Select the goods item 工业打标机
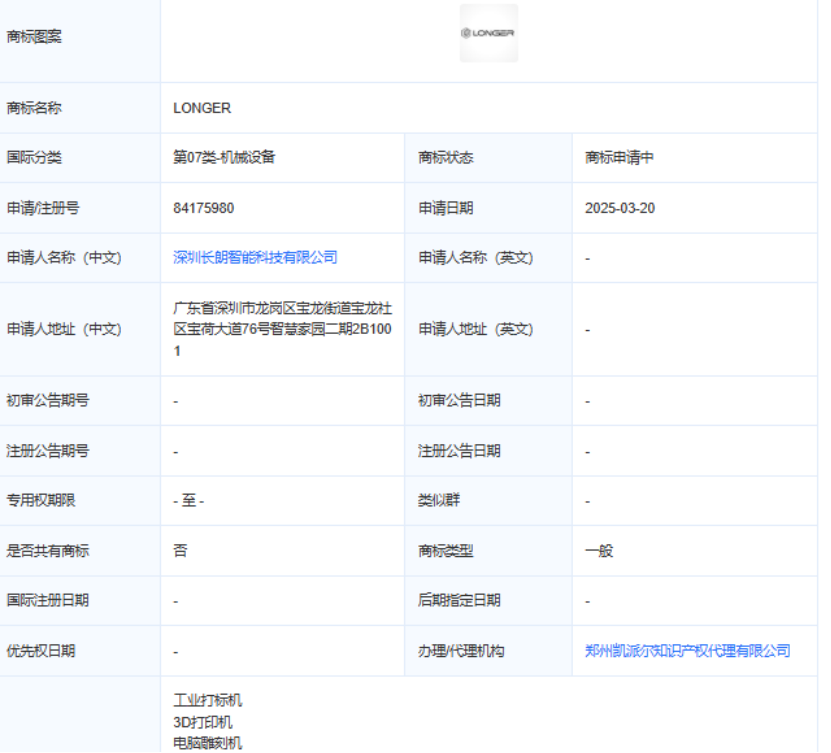831x753 pixels. (208, 701)
